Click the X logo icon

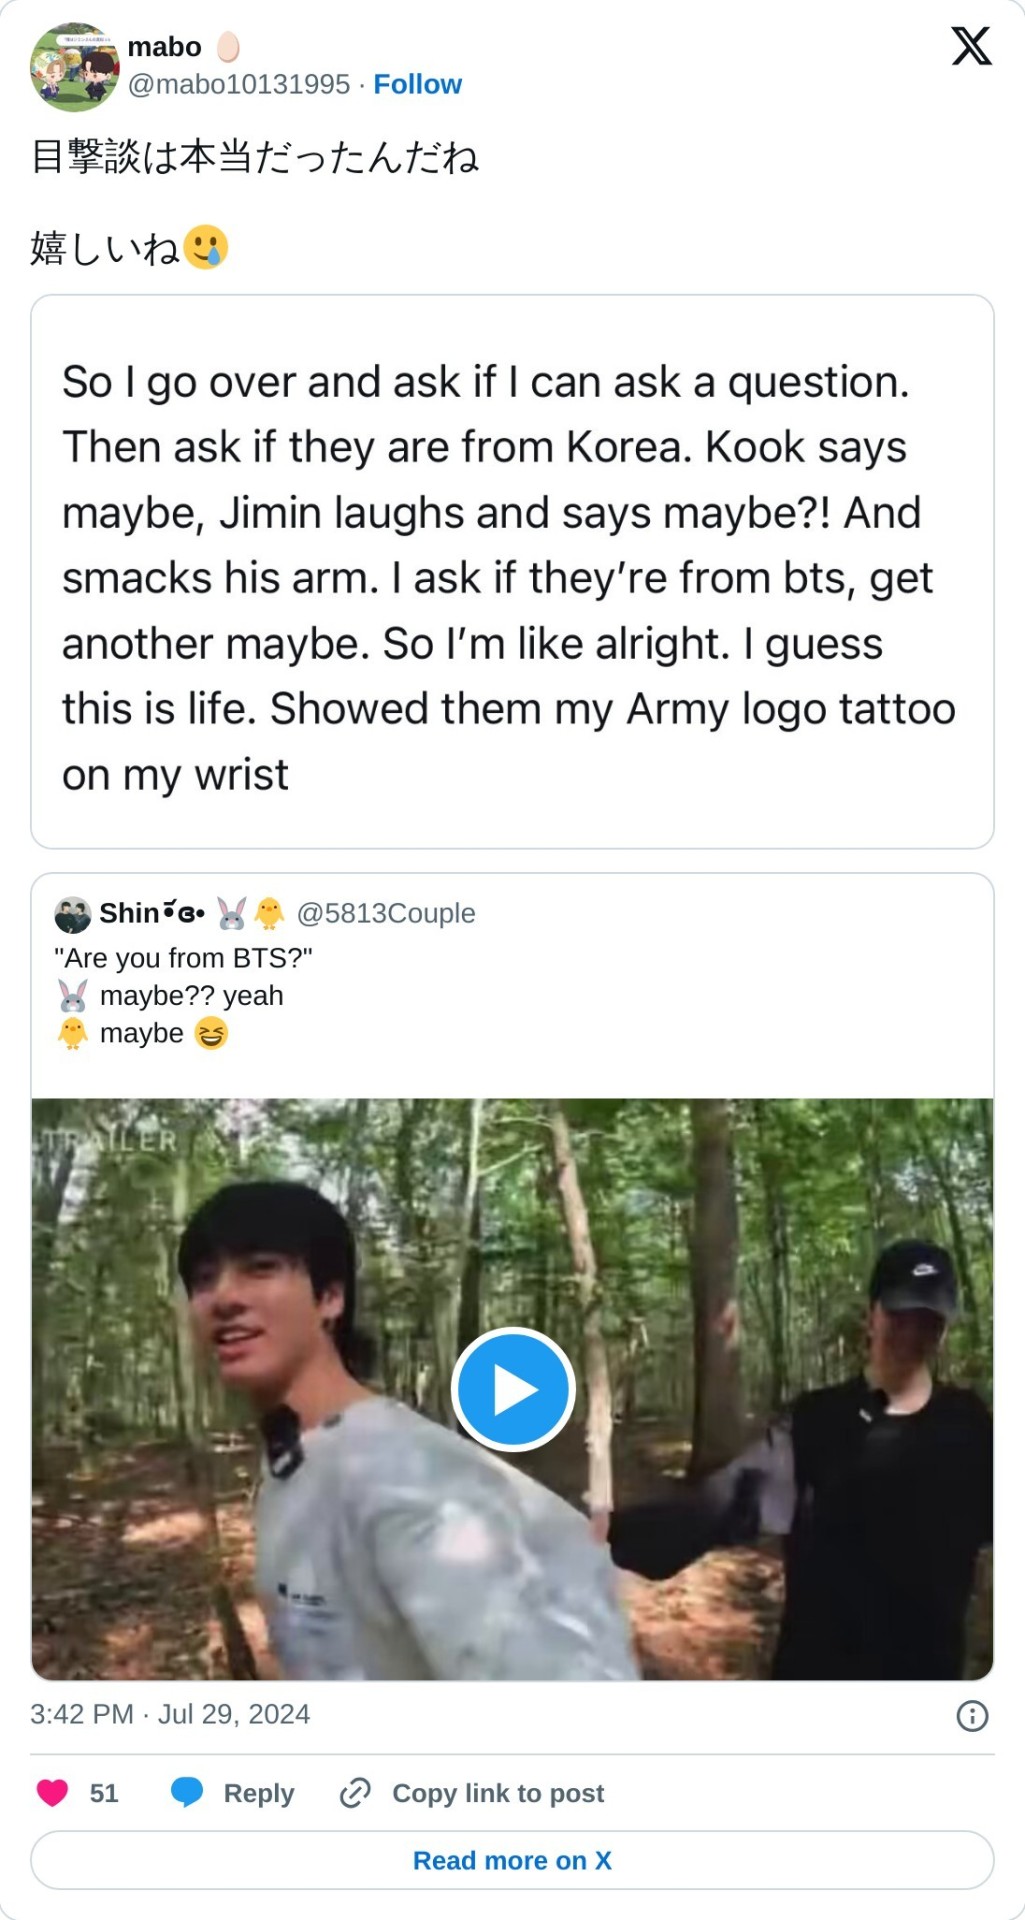970,47
